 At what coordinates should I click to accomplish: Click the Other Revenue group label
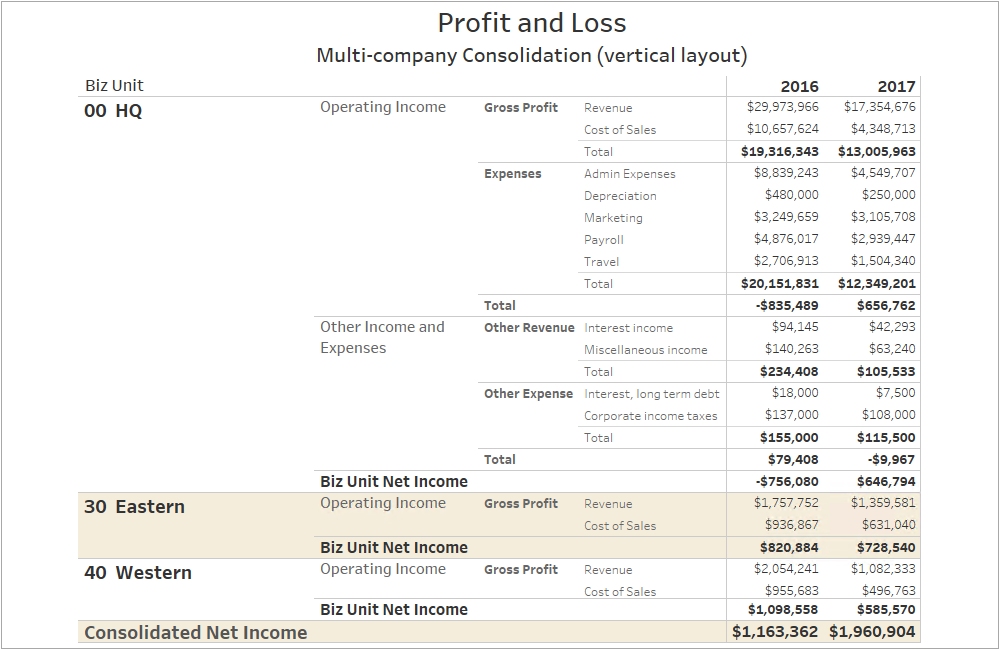pyautogui.click(x=529, y=327)
